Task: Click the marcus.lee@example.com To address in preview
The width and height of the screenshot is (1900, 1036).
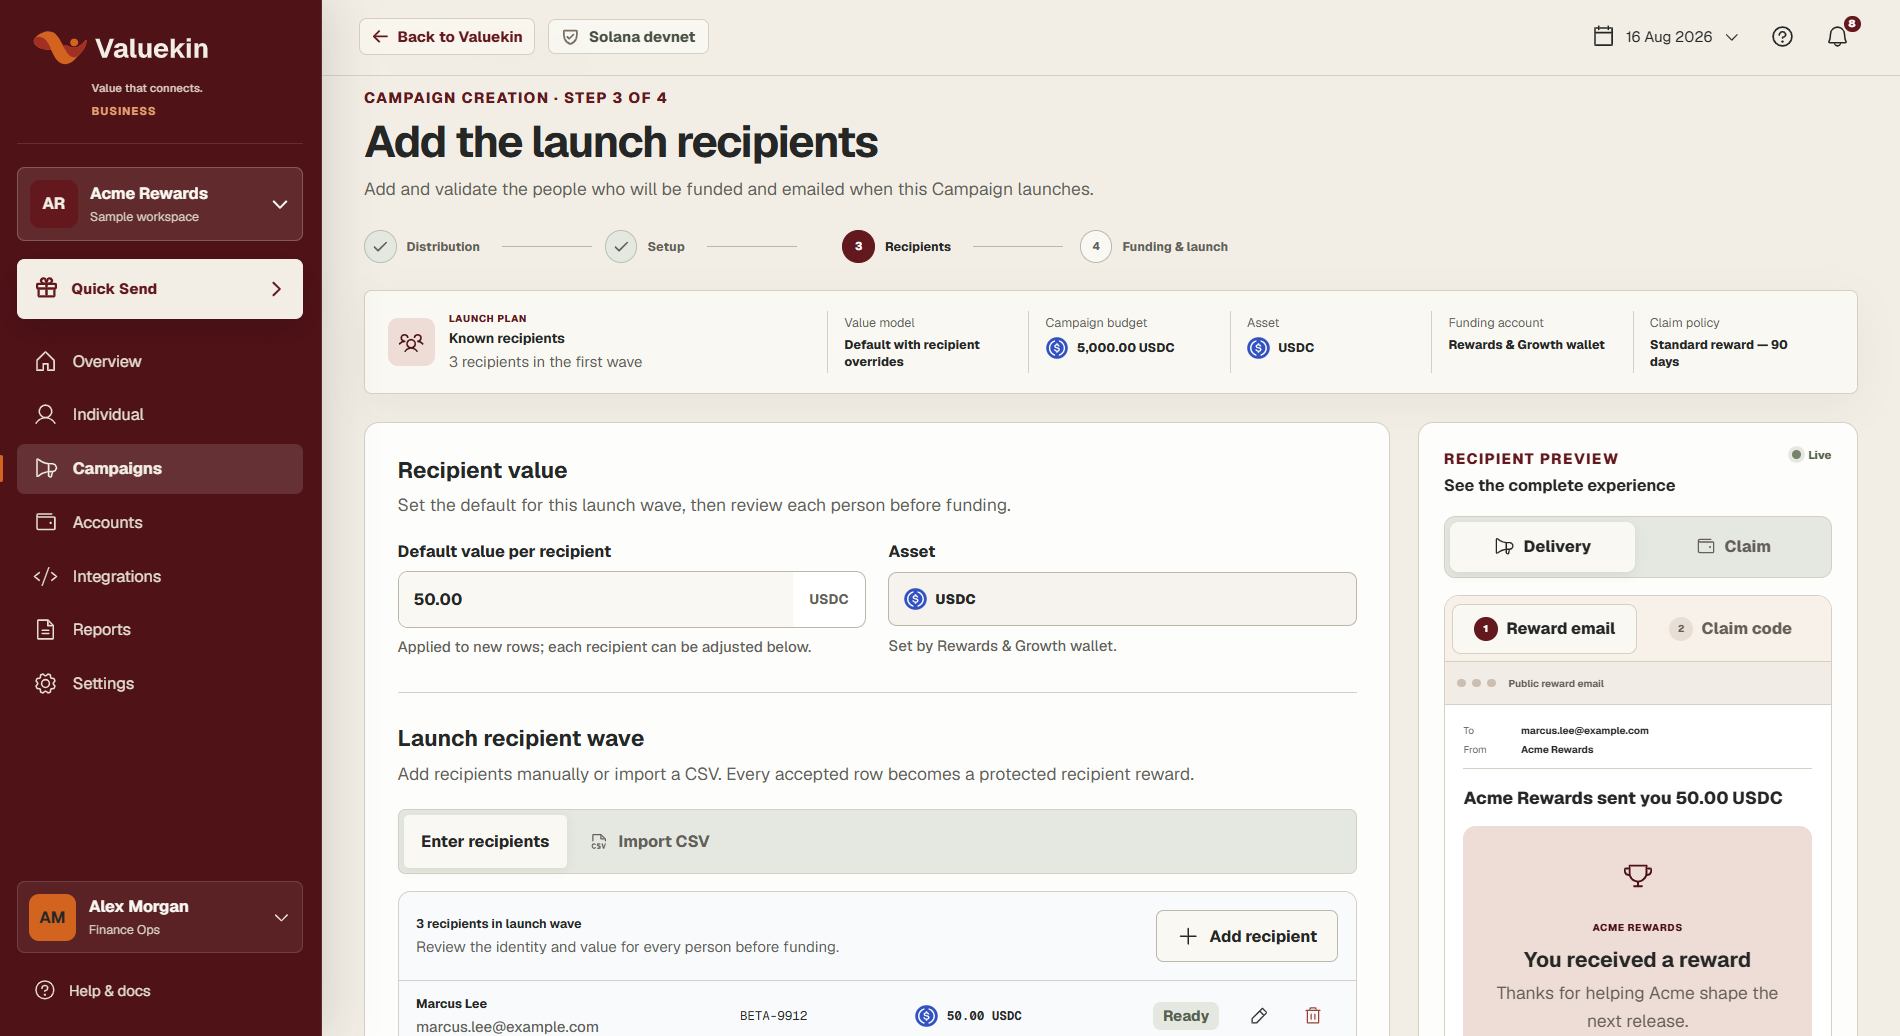Action: pos(1584,731)
